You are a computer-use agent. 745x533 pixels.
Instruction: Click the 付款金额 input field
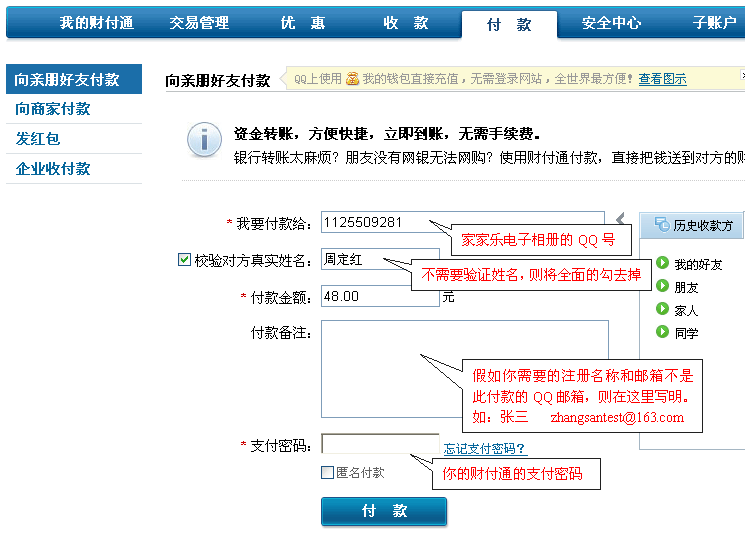tap(380, 296)
